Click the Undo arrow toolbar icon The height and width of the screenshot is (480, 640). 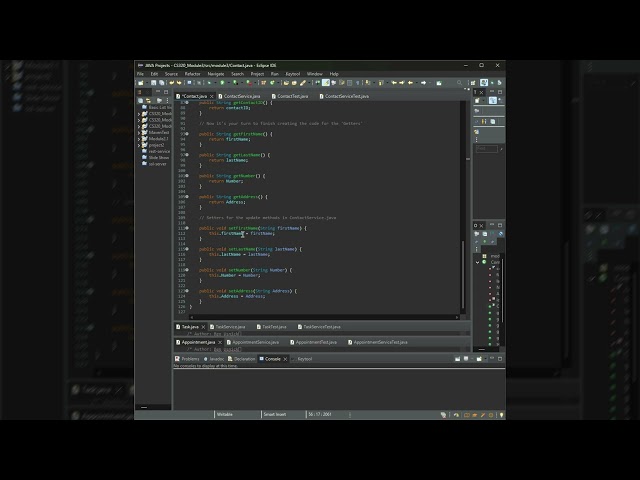[171, 82]
